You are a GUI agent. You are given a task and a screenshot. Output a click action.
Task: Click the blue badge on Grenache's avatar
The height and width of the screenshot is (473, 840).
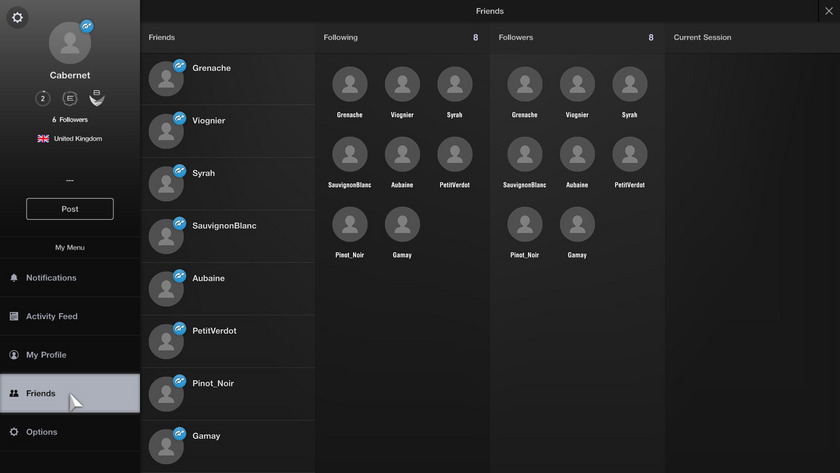(180, 66)
